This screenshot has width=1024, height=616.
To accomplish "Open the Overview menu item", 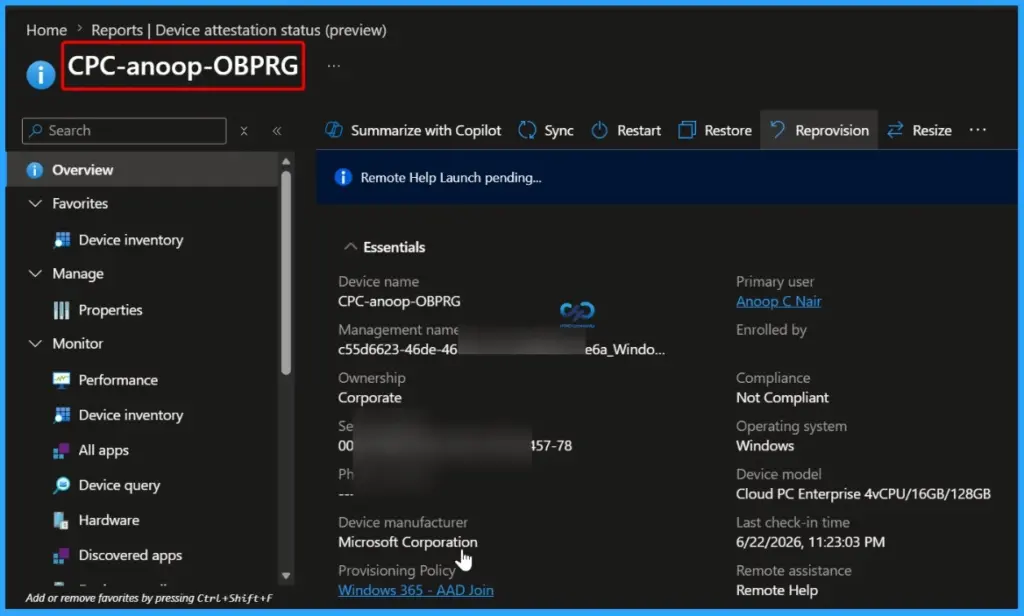I will coord(143,170).
